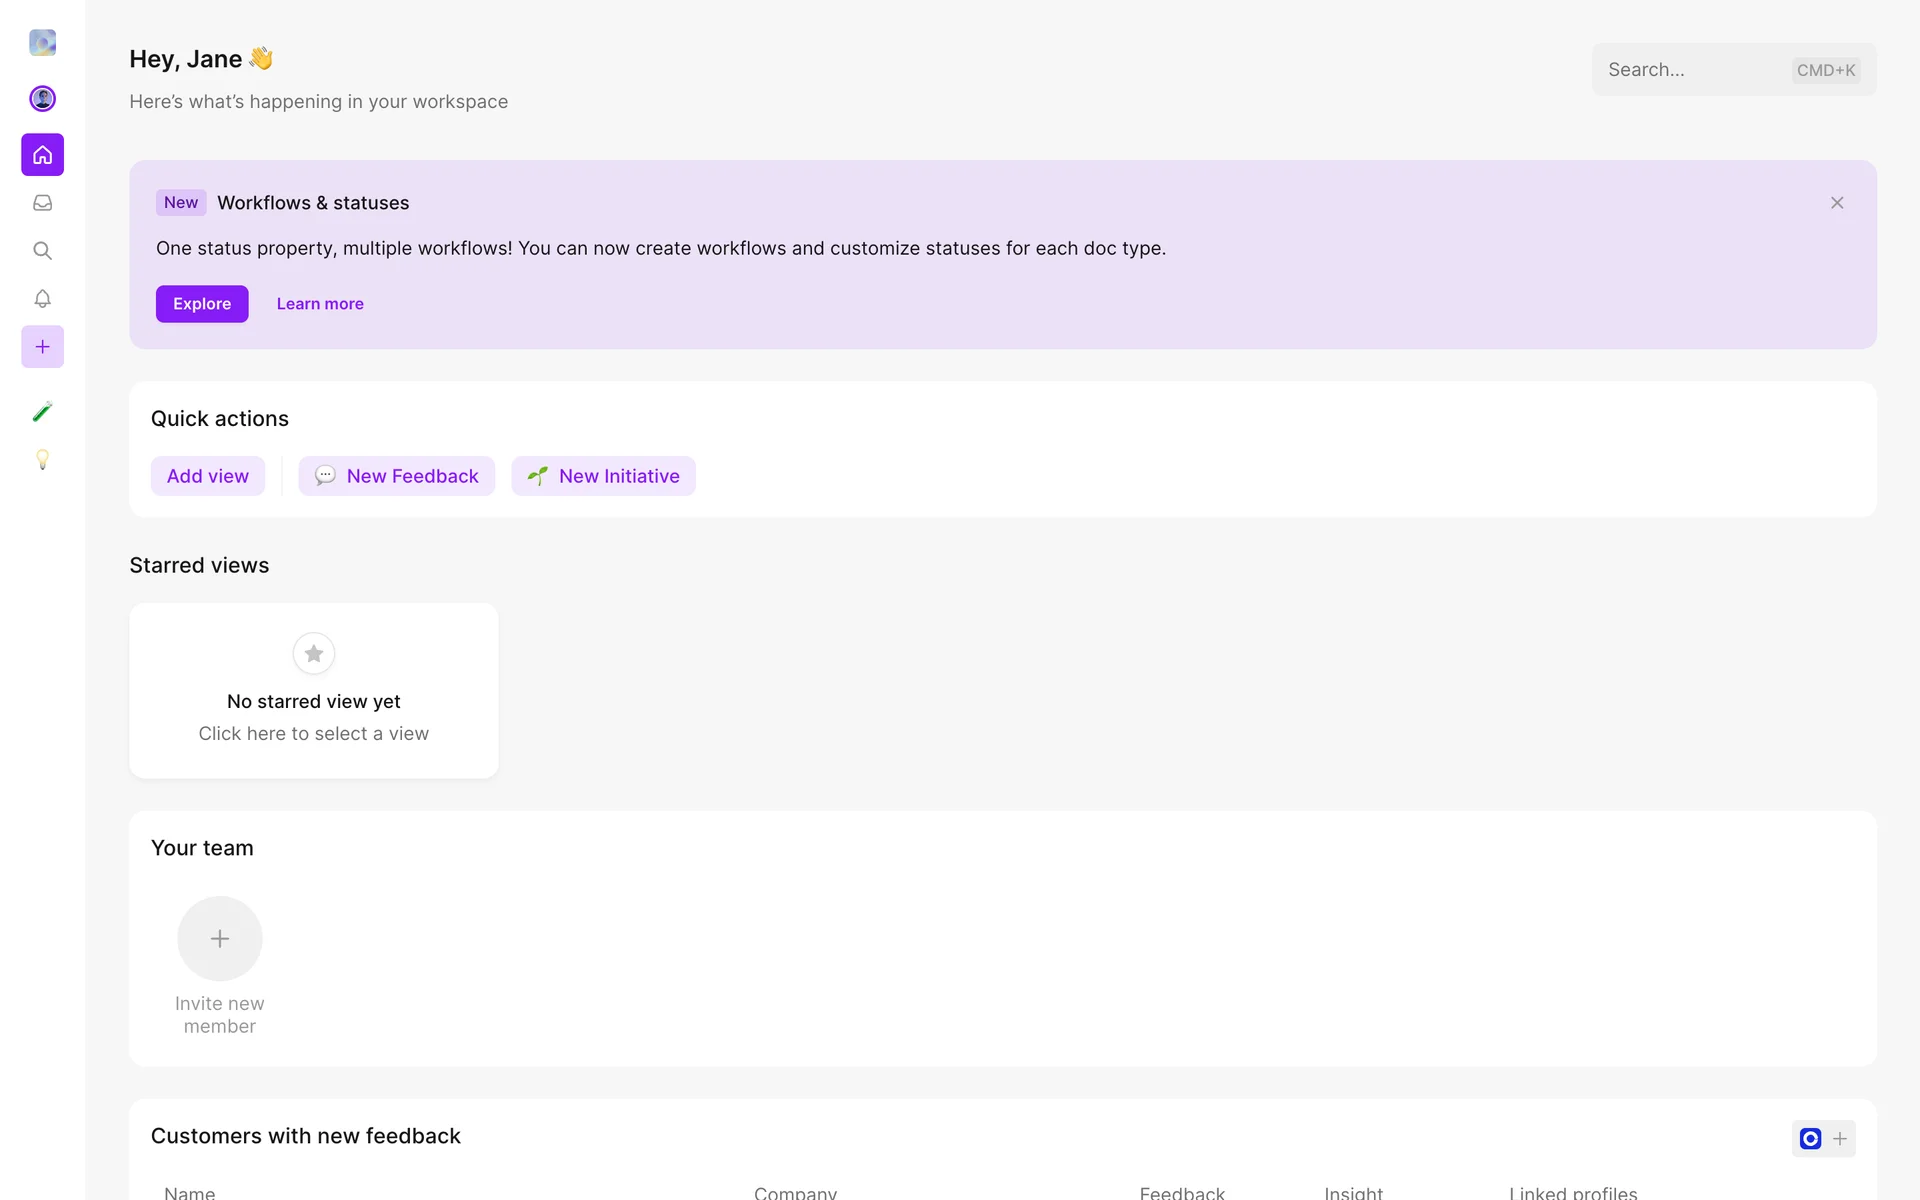Image resolution: width=1920 pixels, height=1200 pixels.
Task: Open the workspace logo in sidebar
Action: pyautogui.click(x=42, y=42)
